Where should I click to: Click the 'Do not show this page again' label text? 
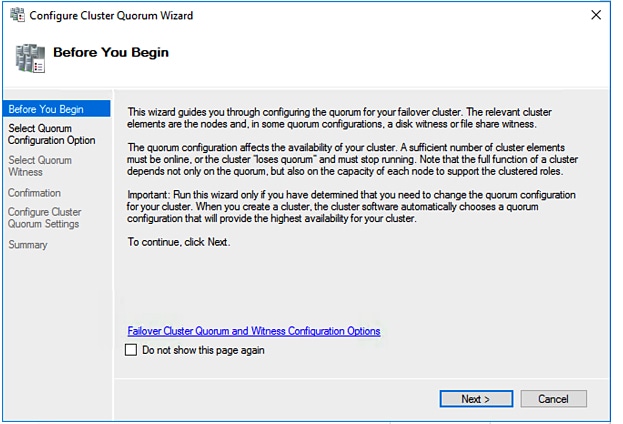203,351
